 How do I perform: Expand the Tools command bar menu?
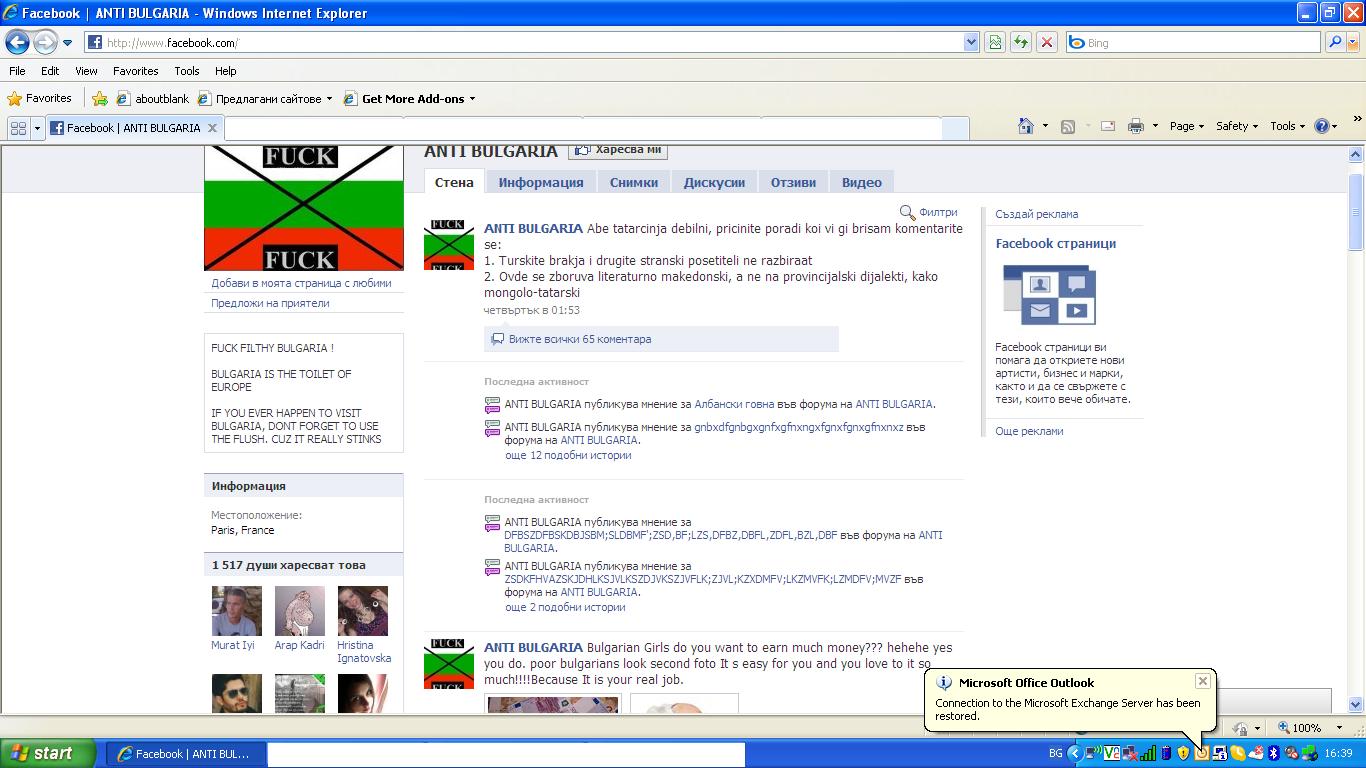click(x=1288, y=126)
